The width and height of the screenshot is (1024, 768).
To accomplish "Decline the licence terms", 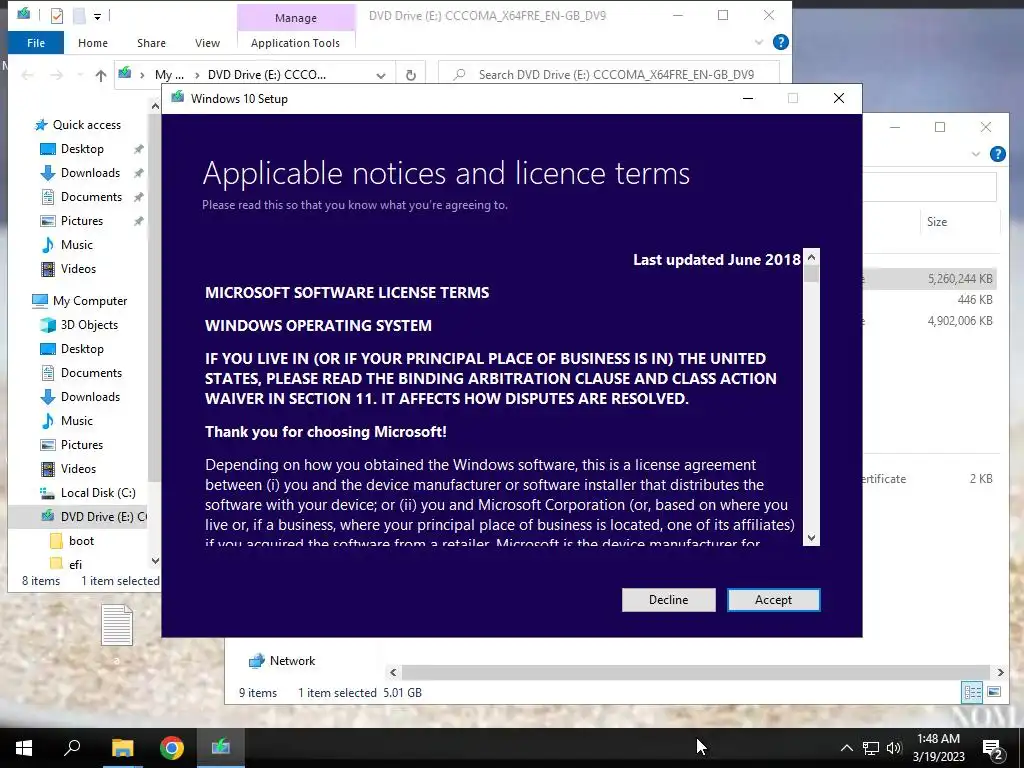I will click(668, 600).
